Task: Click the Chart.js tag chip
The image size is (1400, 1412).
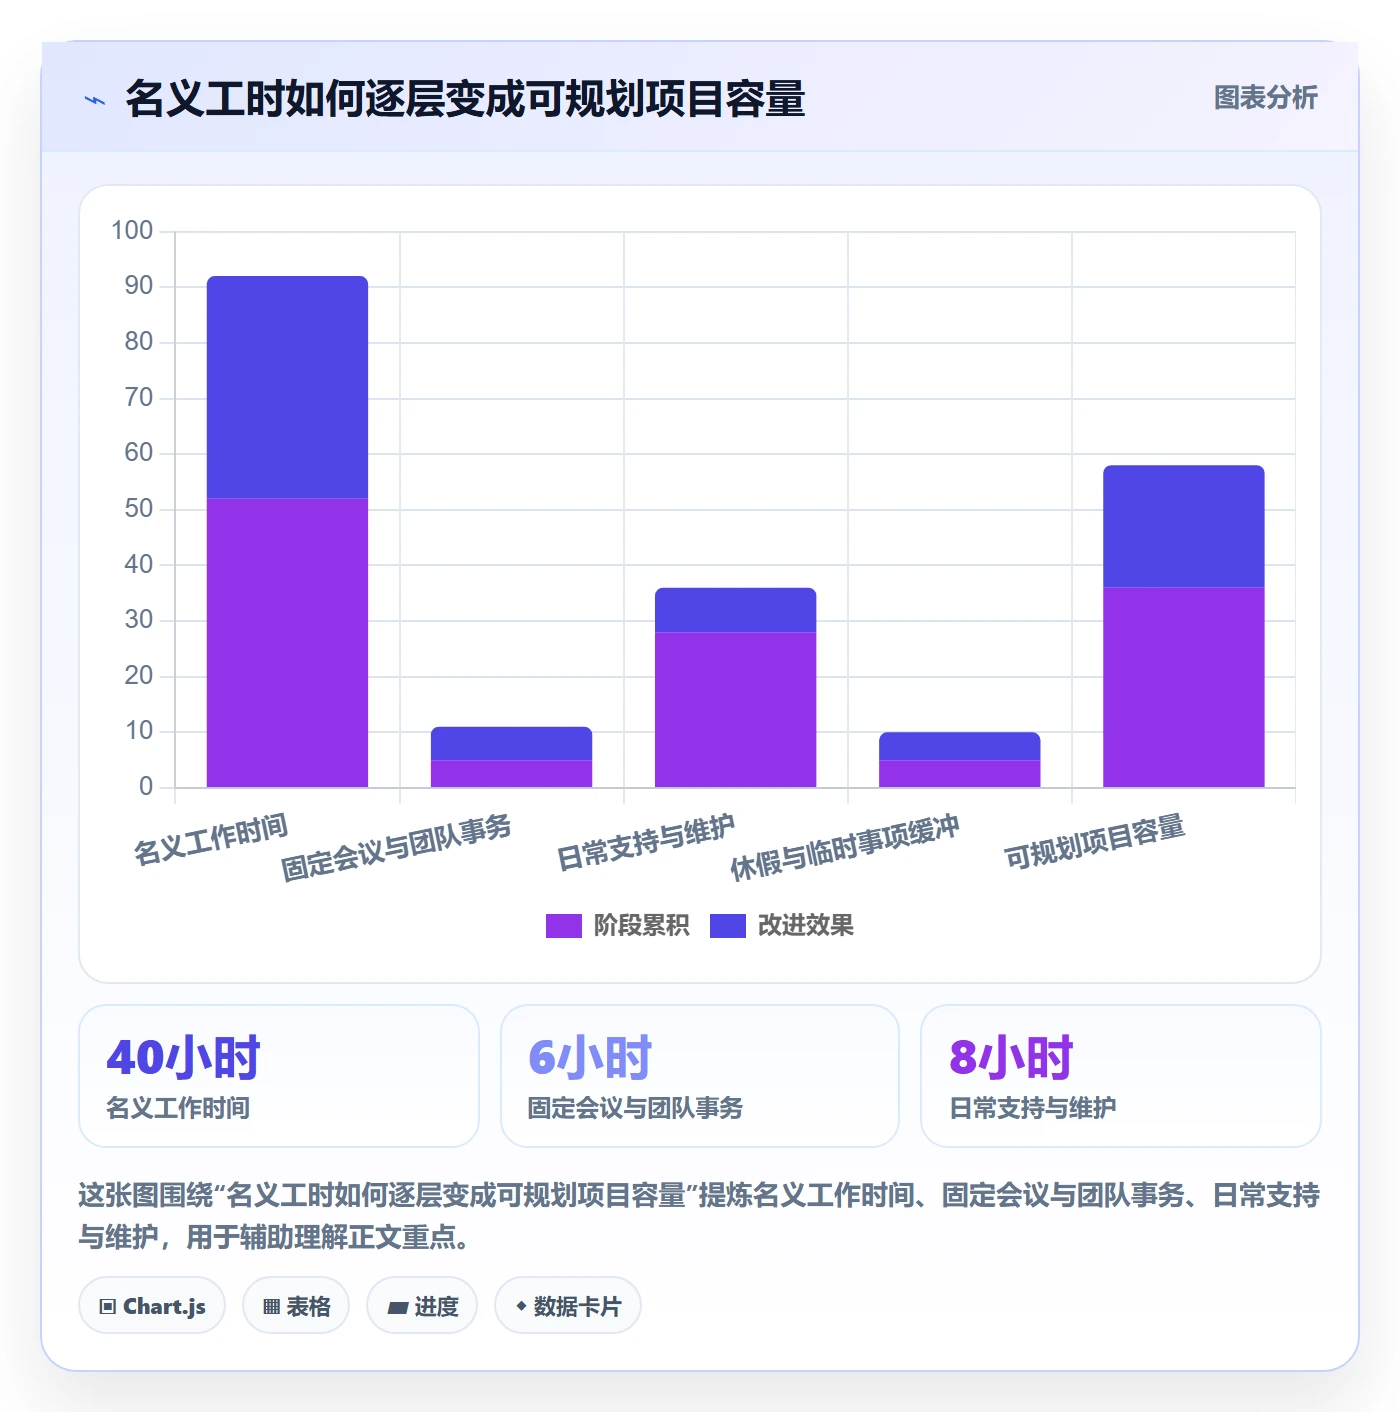Action: pos(152,1306)
